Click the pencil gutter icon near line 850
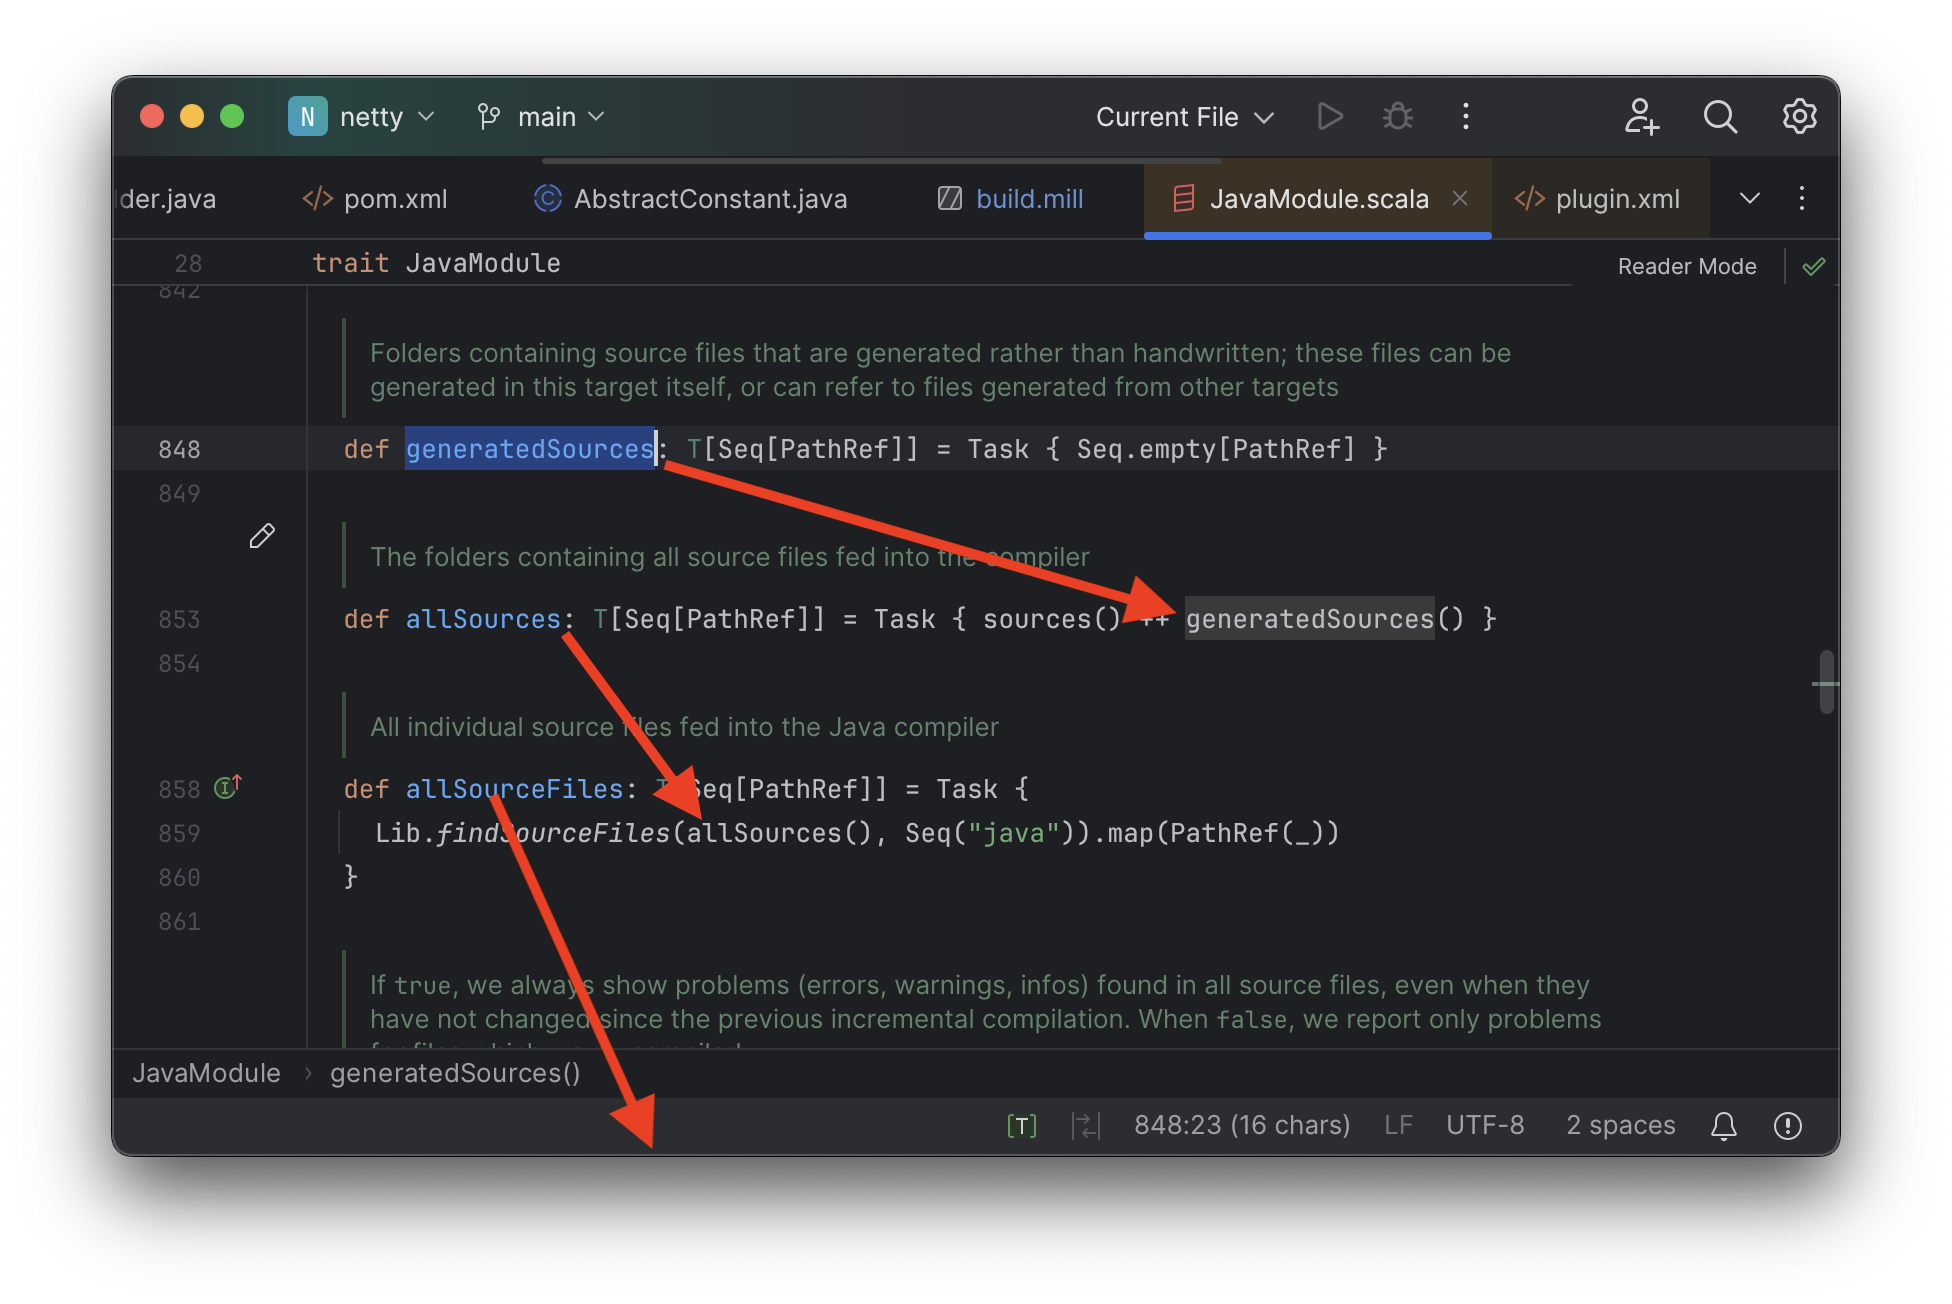1952x1304 pixels. pyautogui.click(x=261, y=536)
